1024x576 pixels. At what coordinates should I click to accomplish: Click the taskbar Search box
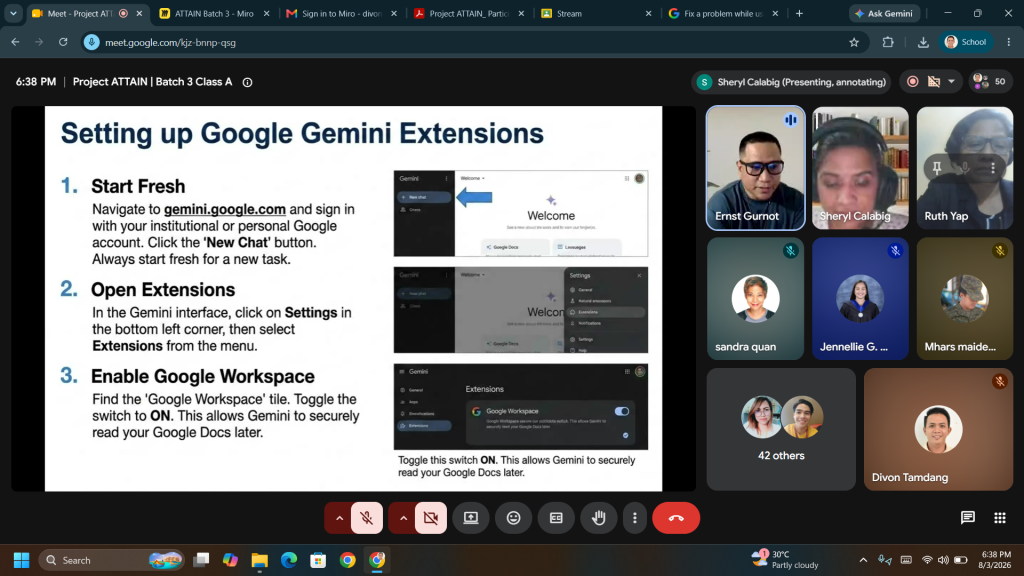click(112, 560)
